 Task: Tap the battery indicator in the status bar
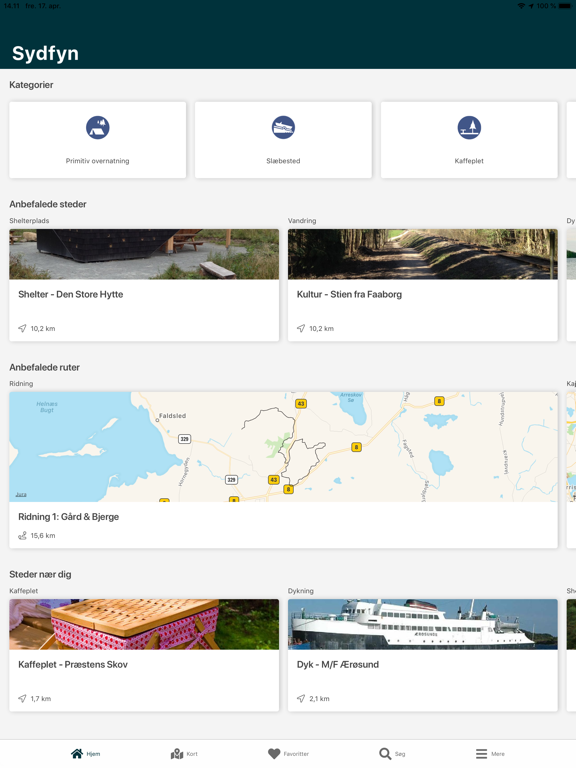pos(567,6)
